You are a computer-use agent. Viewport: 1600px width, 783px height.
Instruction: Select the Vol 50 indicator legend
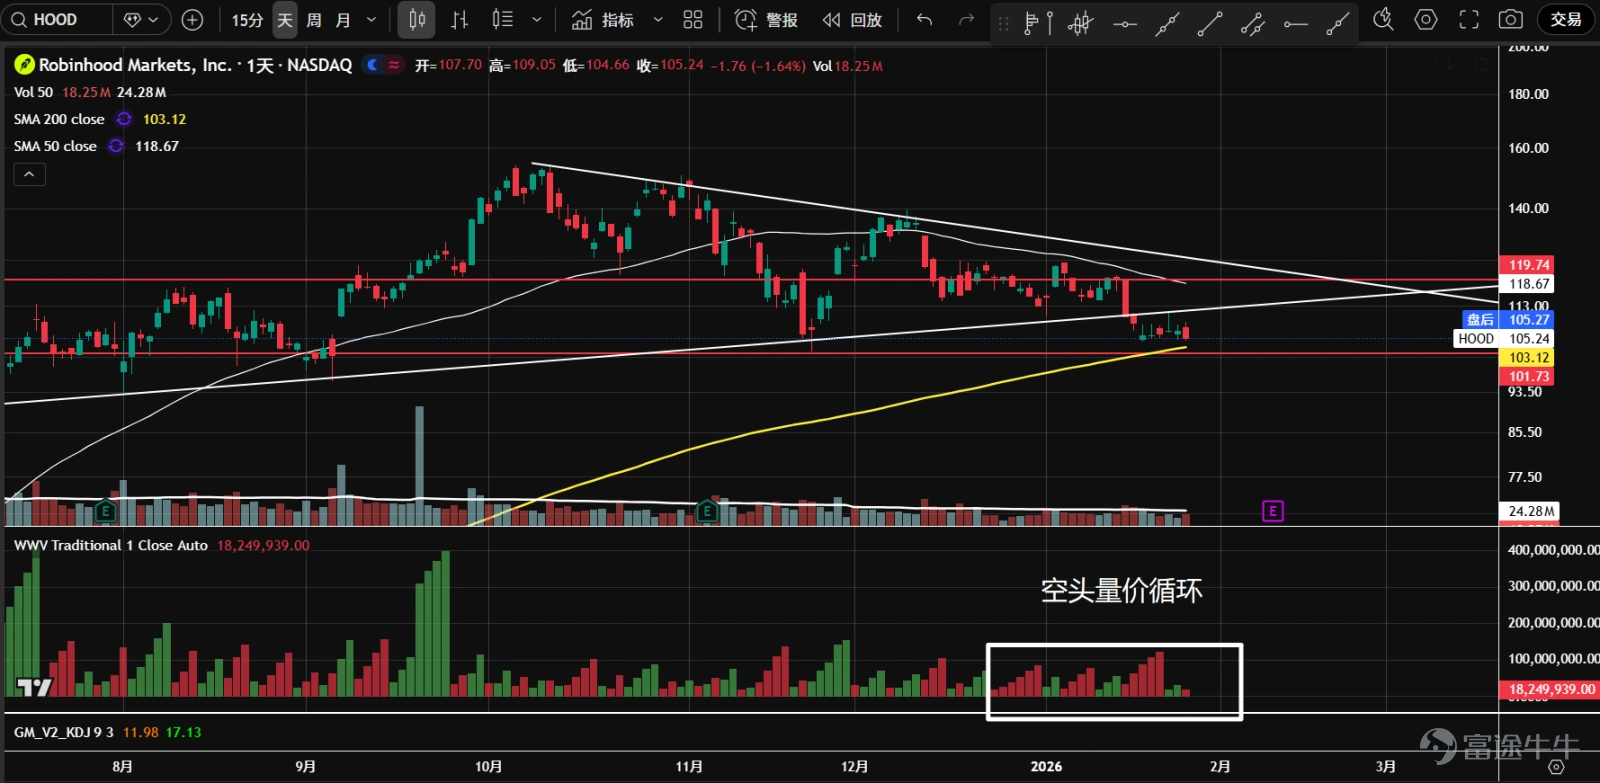tap(33, 92)
